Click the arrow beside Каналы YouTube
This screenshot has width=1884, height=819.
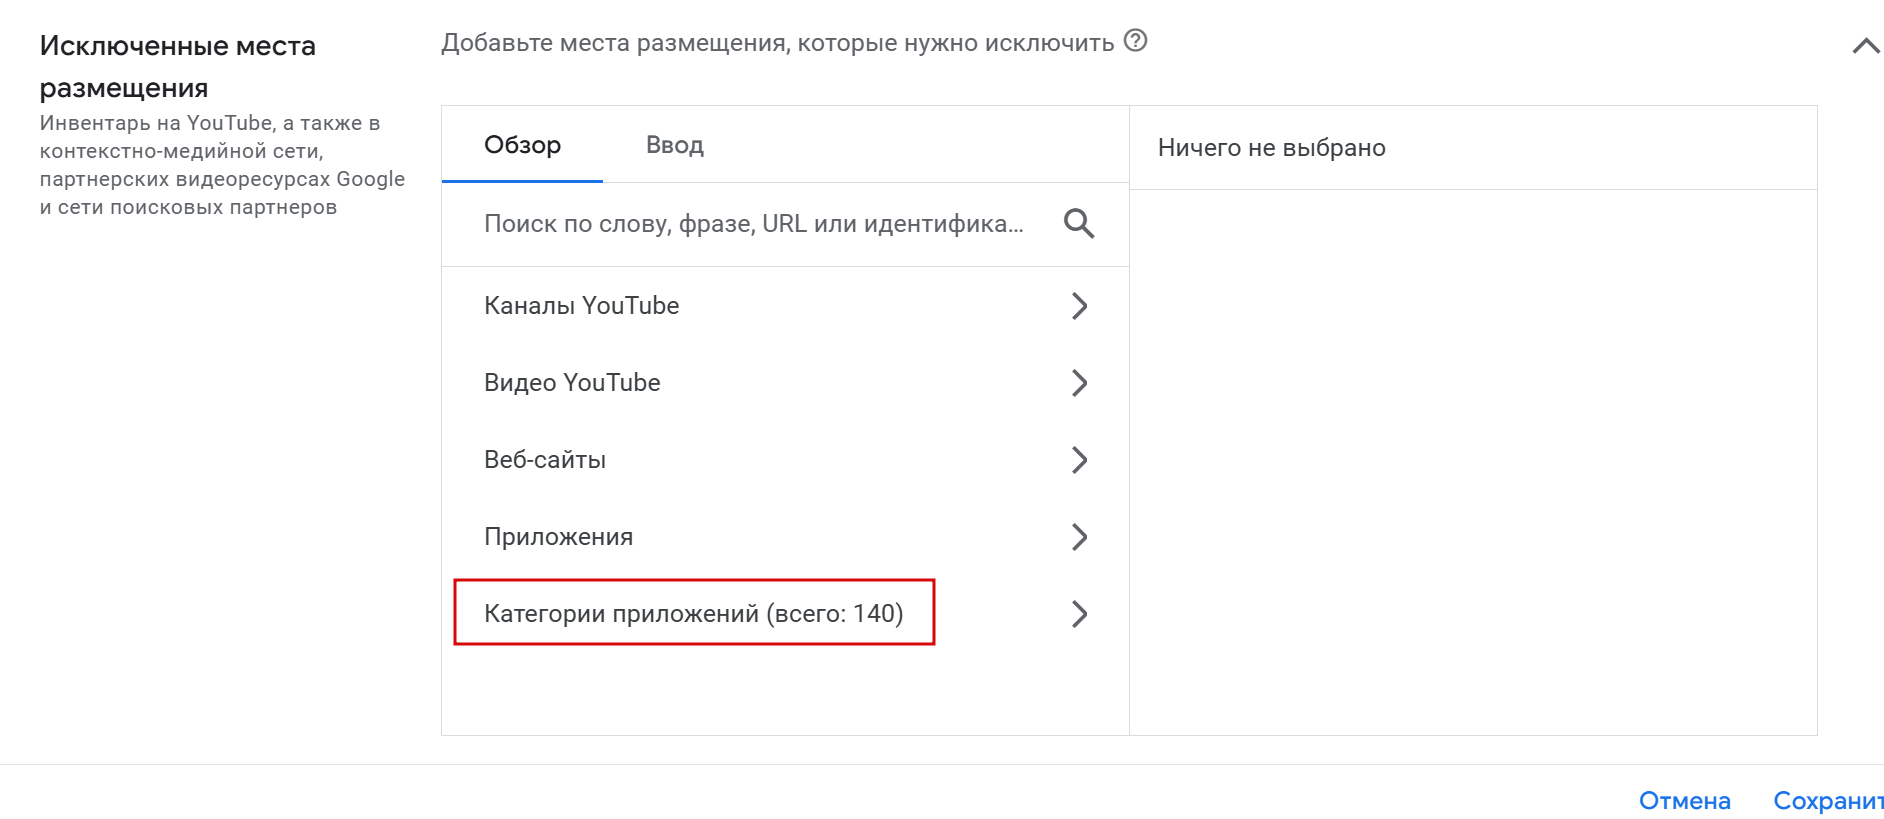tap(1079, 306)
